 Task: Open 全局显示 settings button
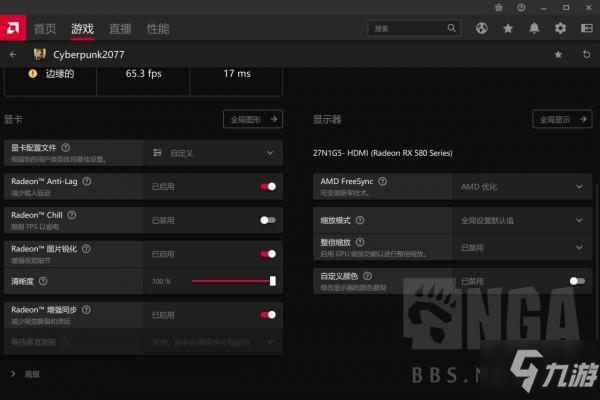[562, 119]
